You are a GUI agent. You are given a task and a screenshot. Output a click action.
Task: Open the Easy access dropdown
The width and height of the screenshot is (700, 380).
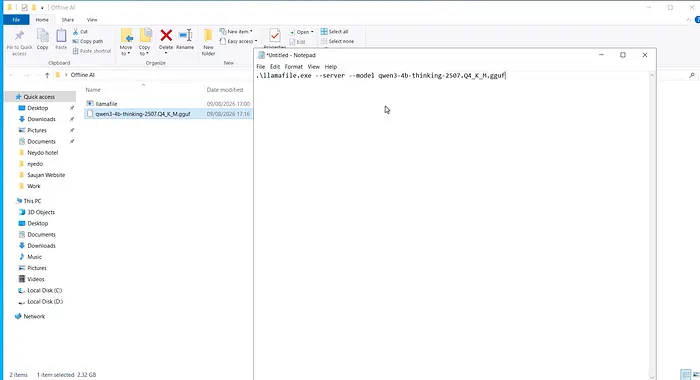point(238,41)
